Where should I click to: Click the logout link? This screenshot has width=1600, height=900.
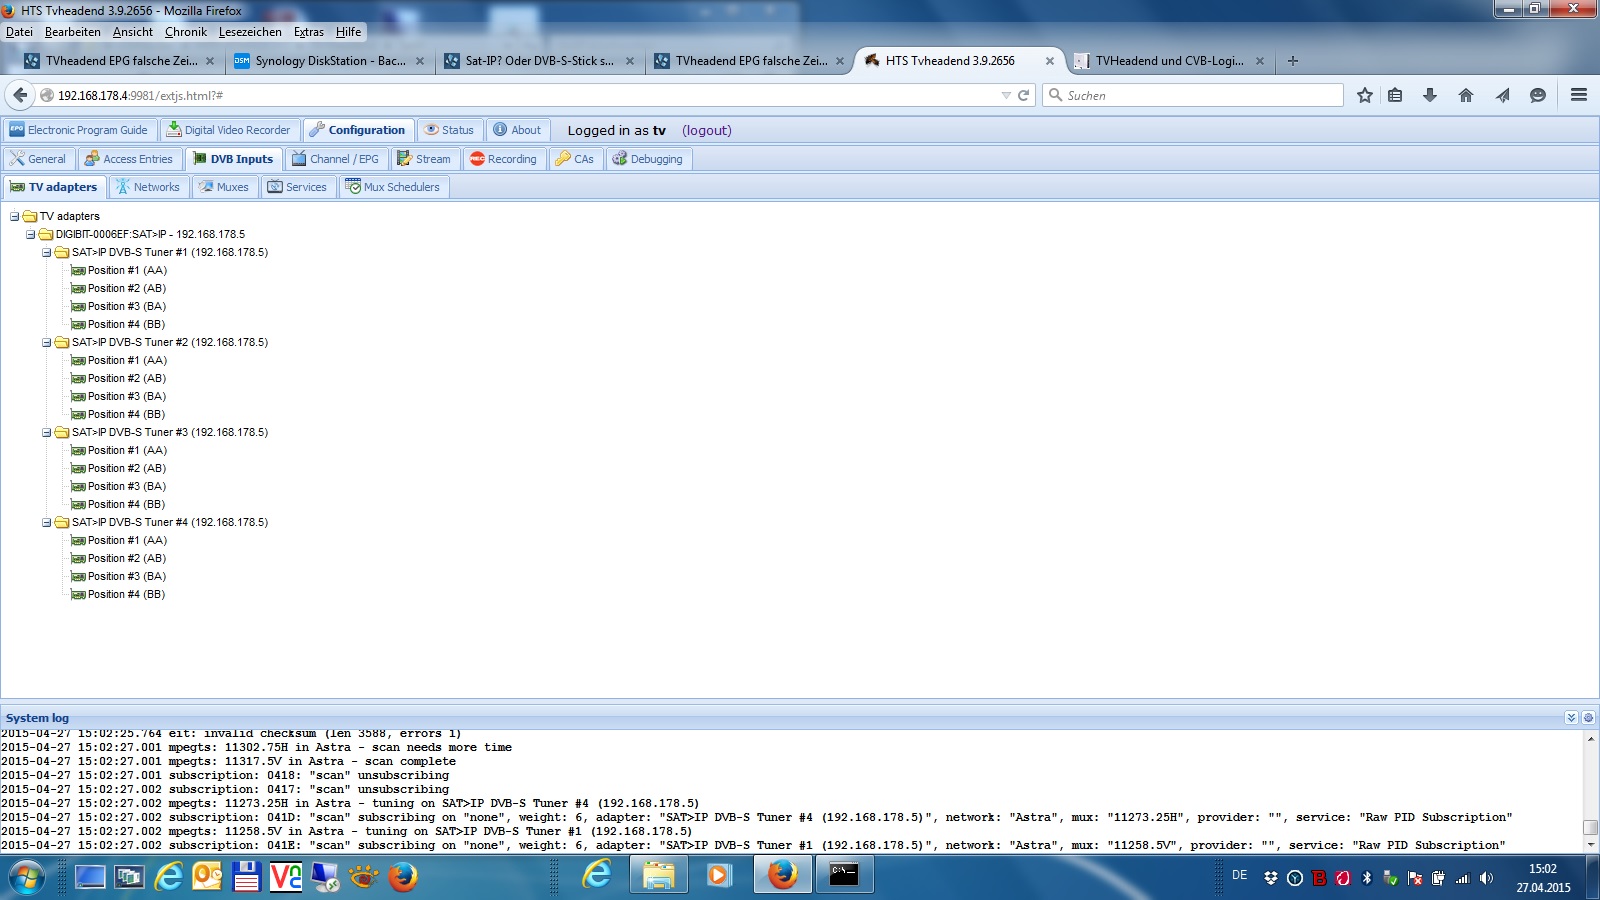pos(707,130)
